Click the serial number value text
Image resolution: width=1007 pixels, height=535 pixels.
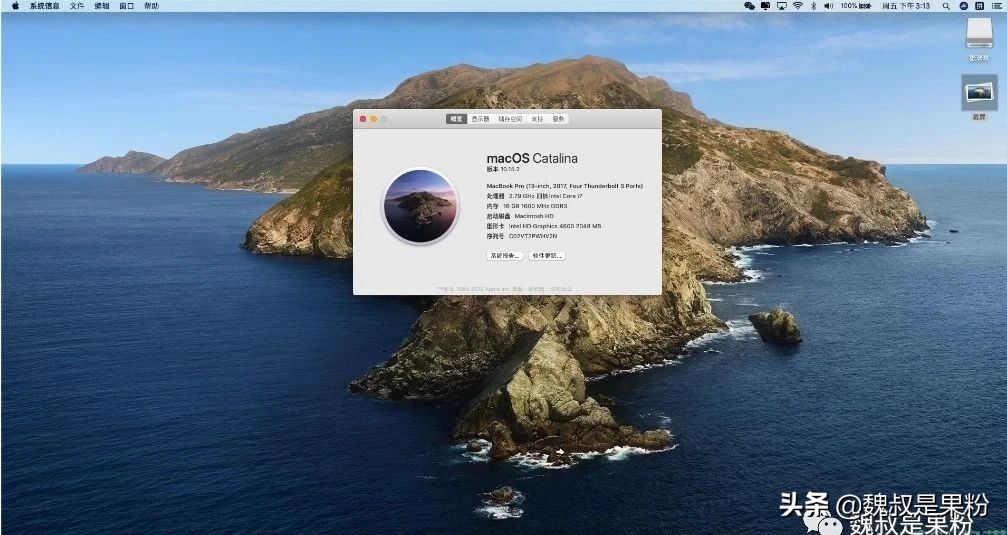533,236
